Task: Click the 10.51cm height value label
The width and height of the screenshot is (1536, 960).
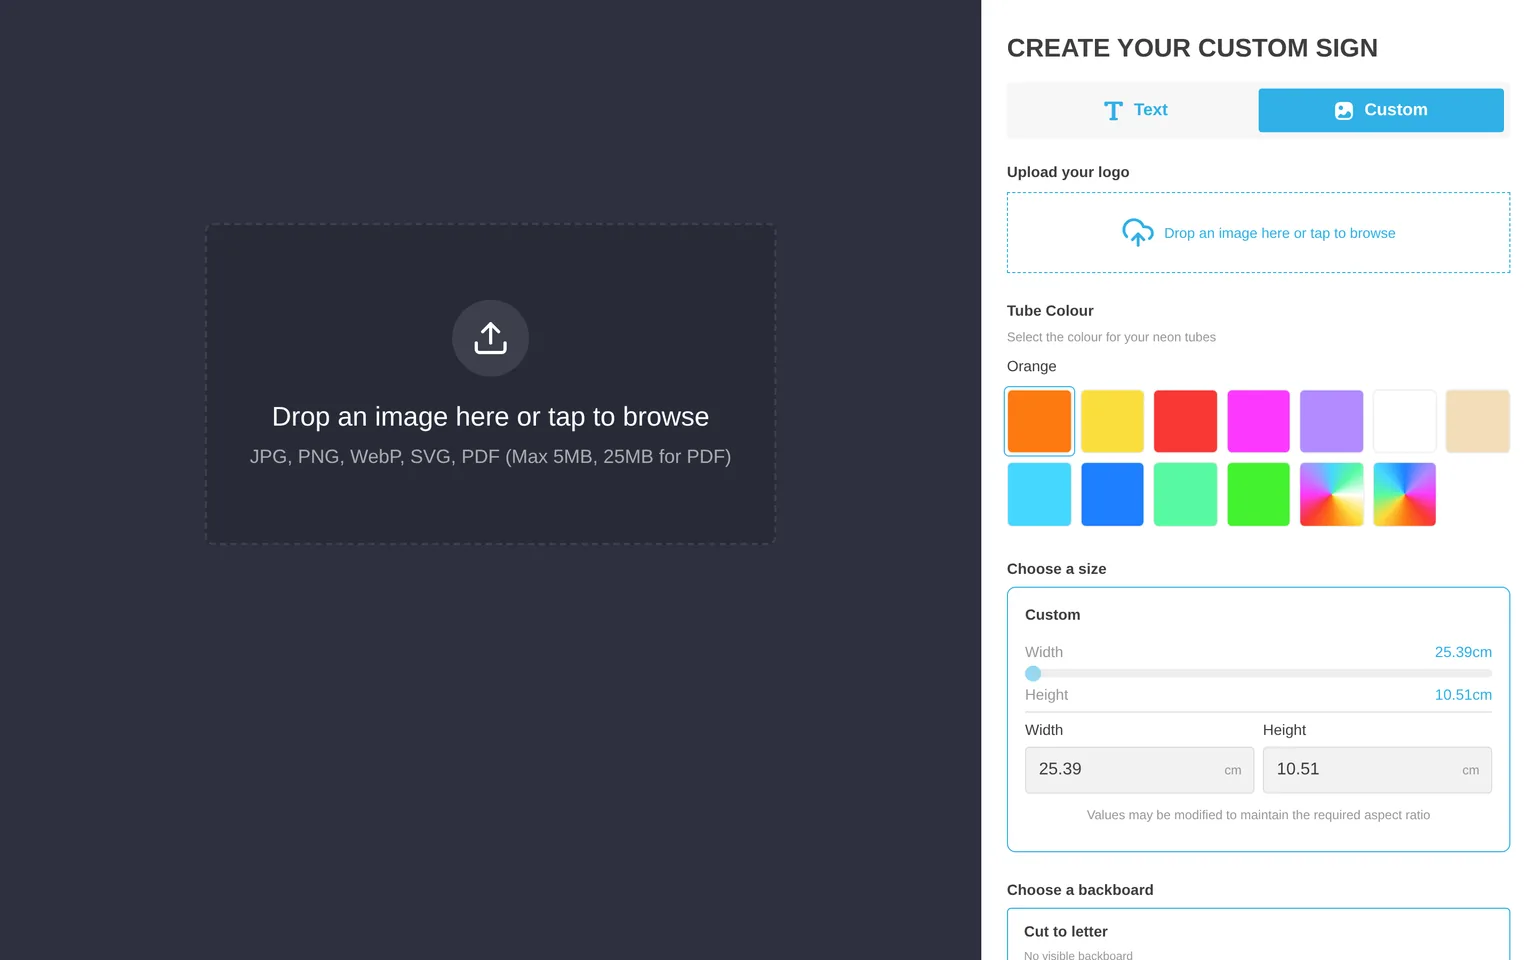Action: point(1463,695)
